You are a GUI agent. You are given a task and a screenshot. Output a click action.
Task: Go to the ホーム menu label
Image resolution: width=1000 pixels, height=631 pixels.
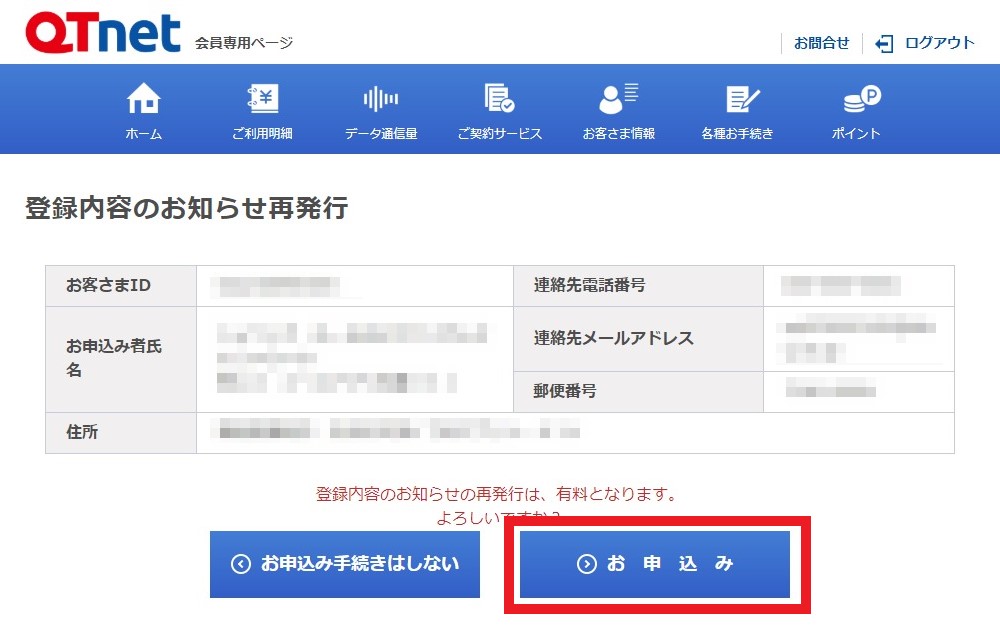tap(143, 133)
